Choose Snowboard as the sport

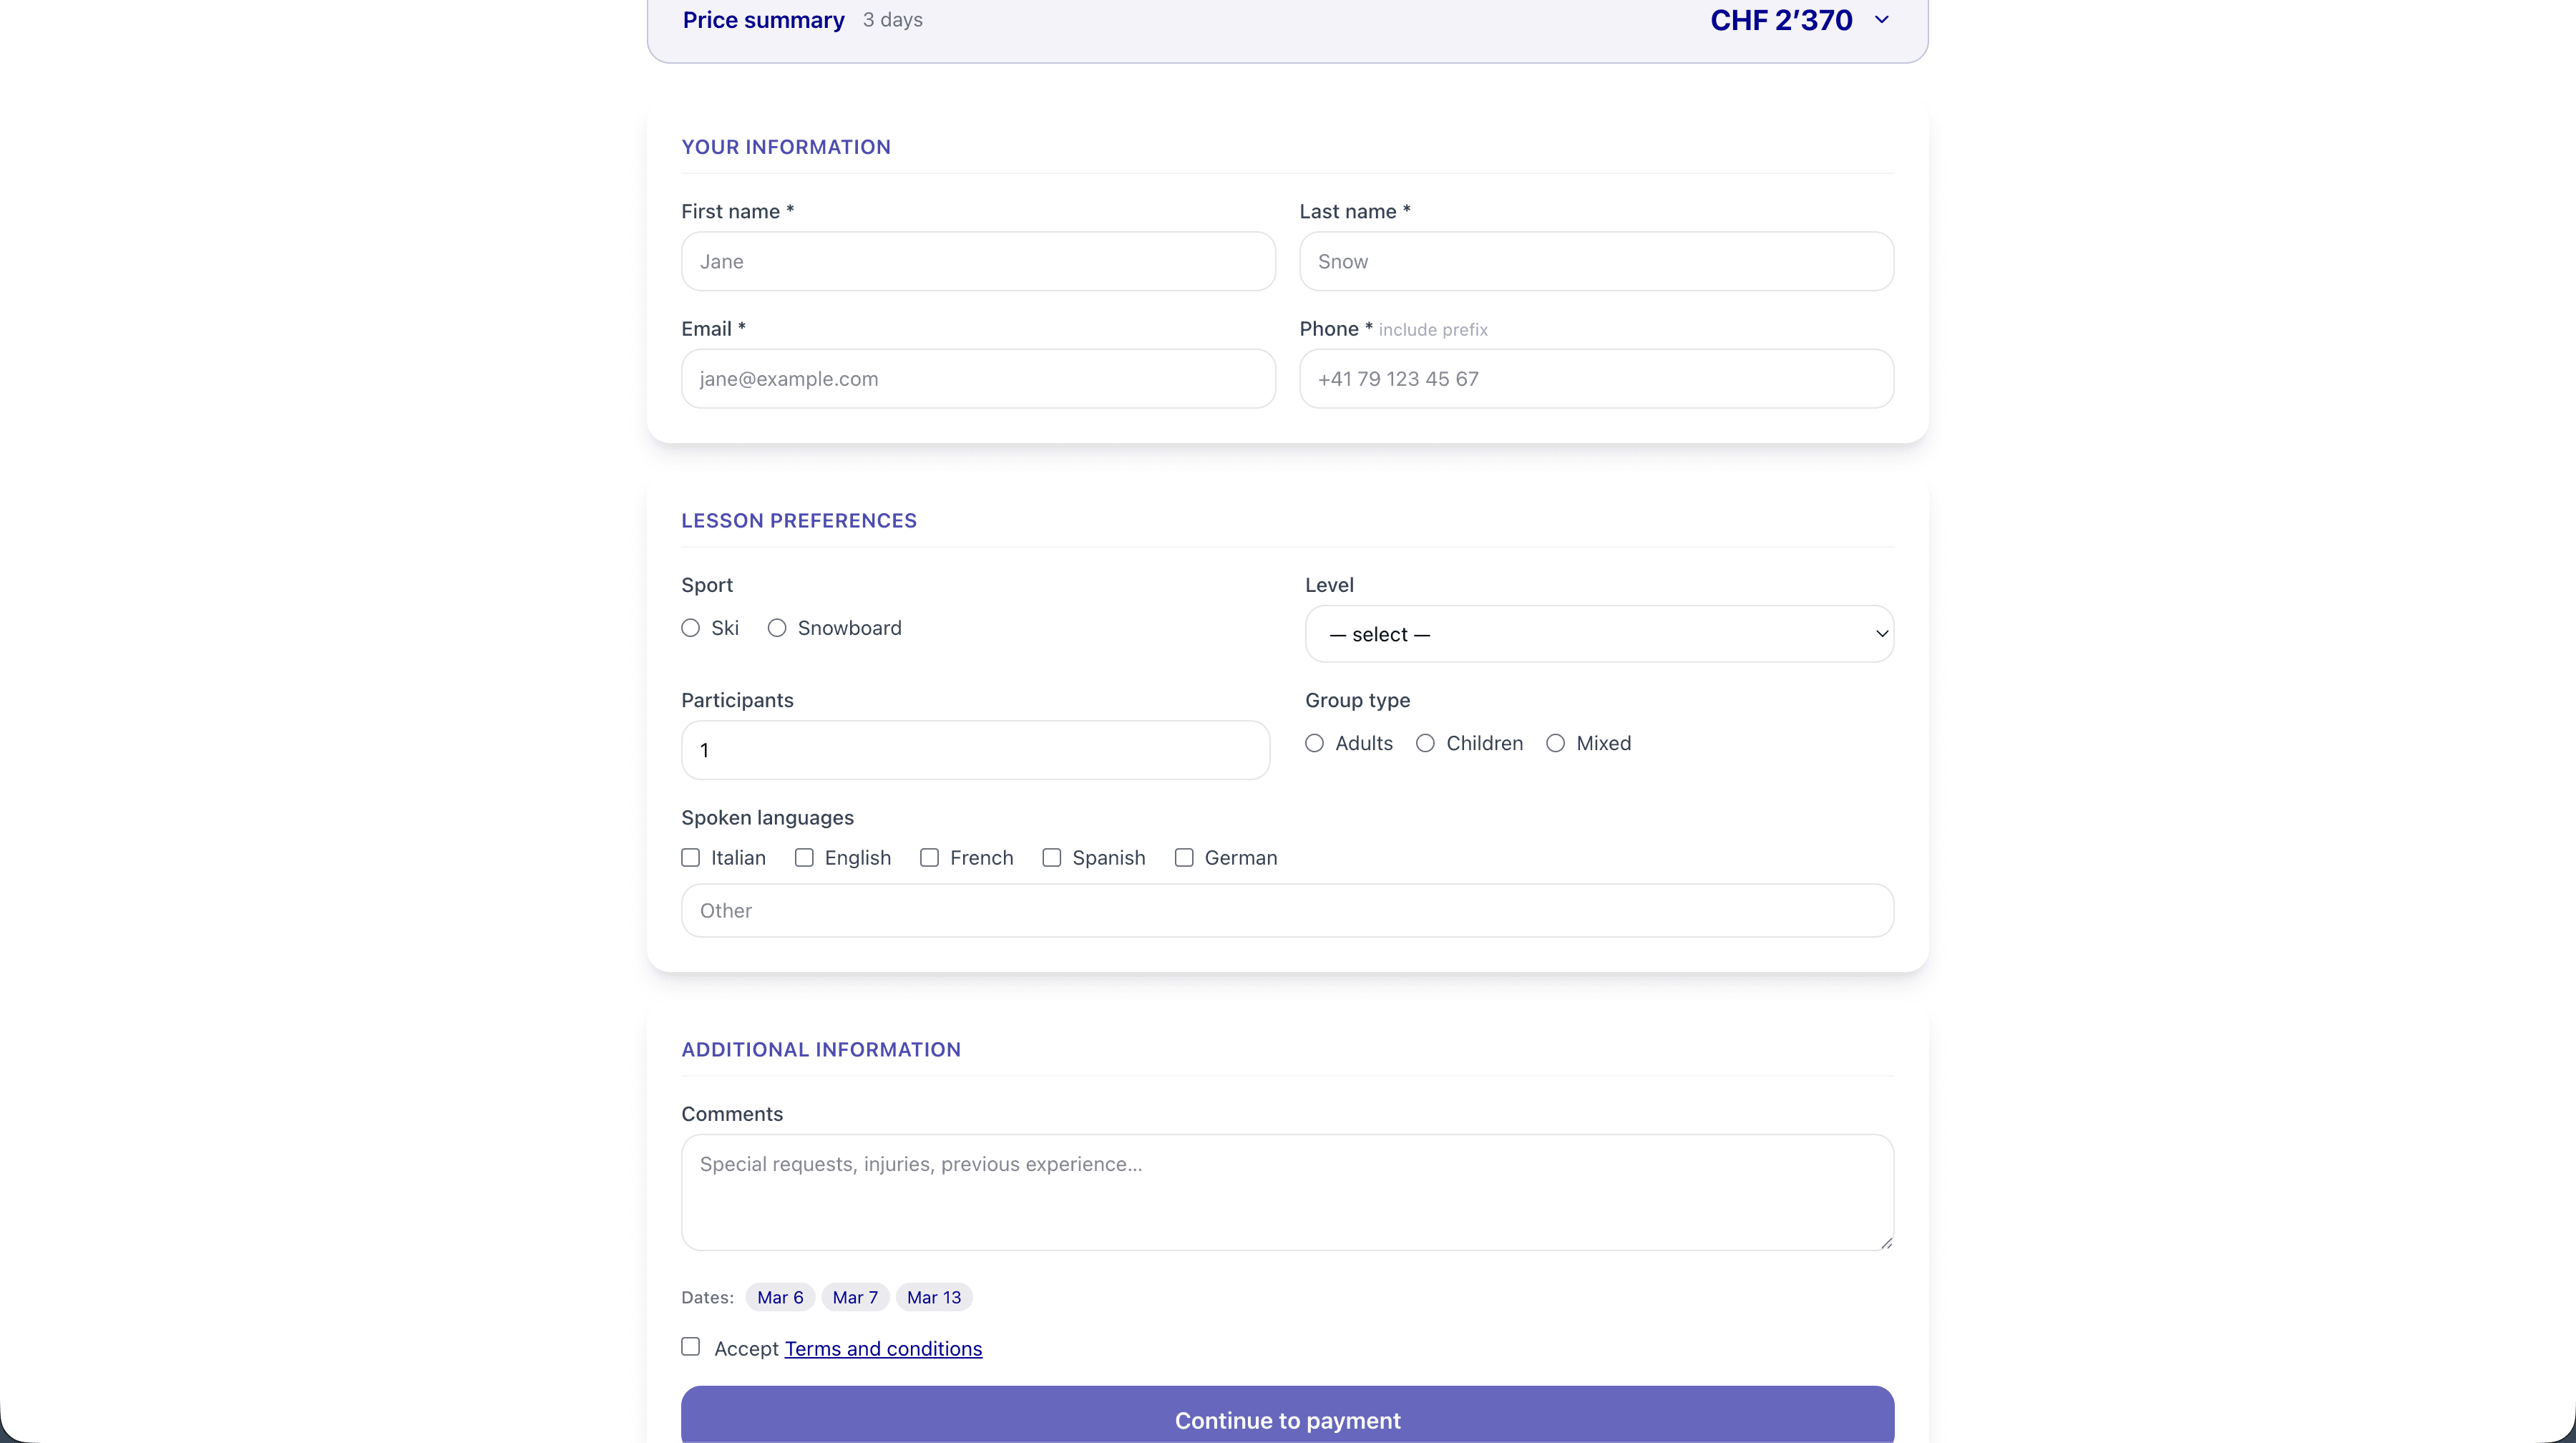tap(777, 628)
